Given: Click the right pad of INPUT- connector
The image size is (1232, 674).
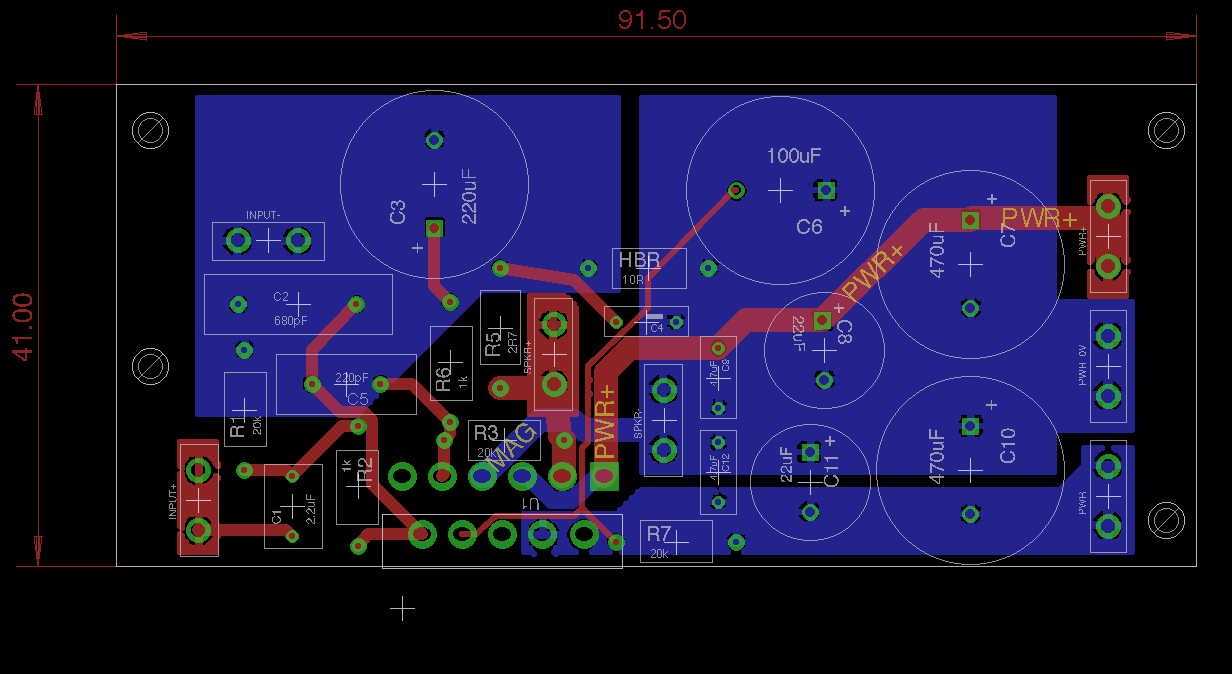Looking at the screenshot, I should click(x=298, y=241).
